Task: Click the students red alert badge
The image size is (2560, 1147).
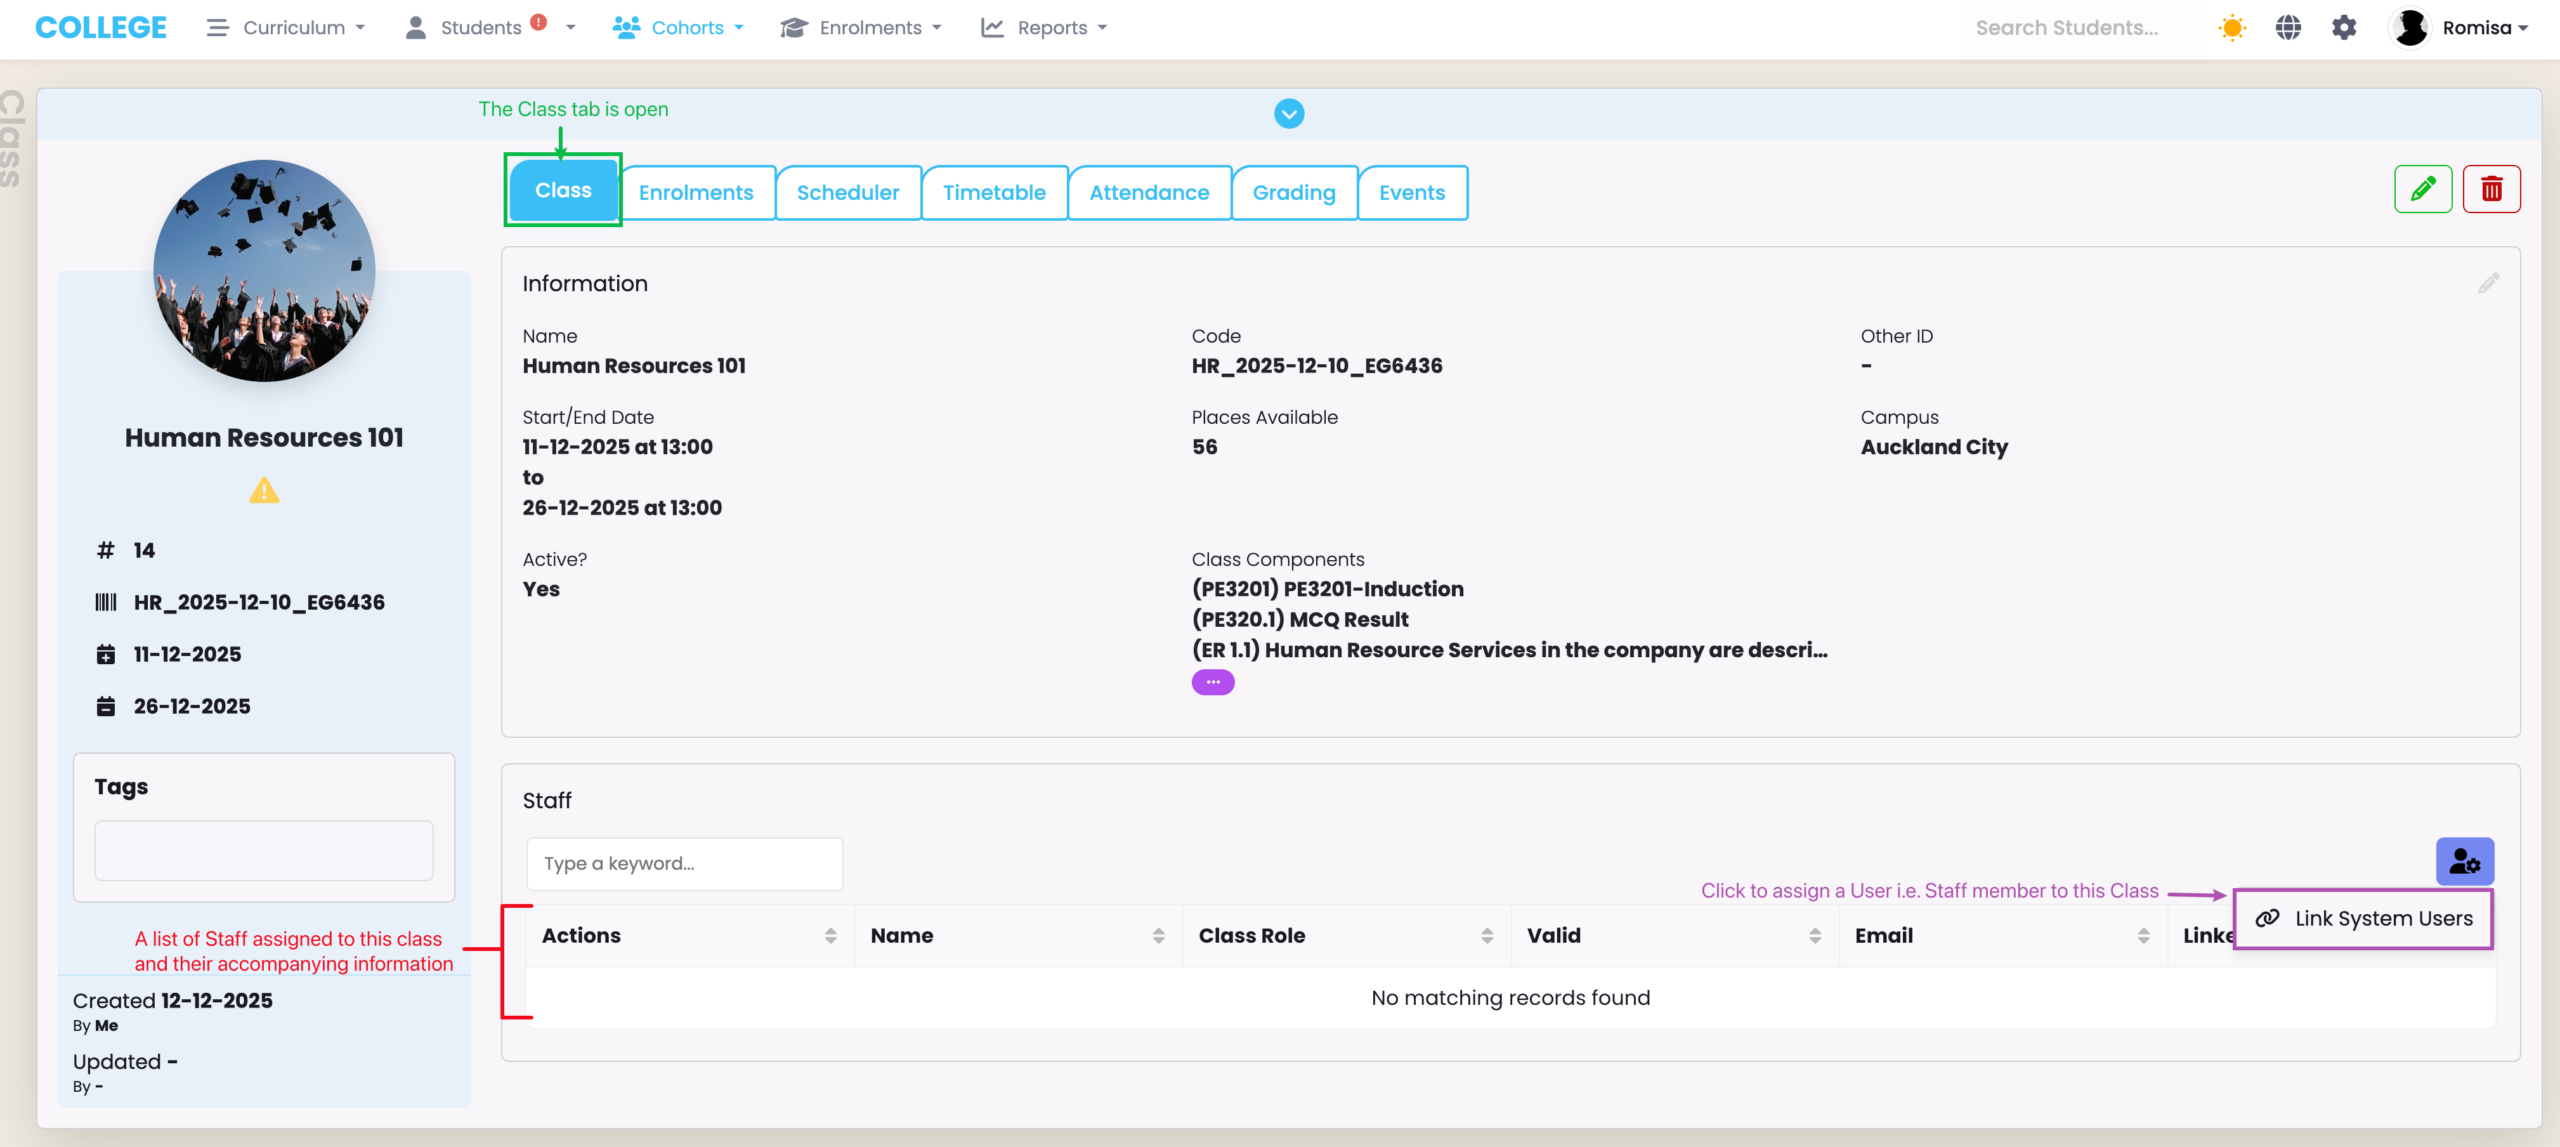Action: point(539,22)
